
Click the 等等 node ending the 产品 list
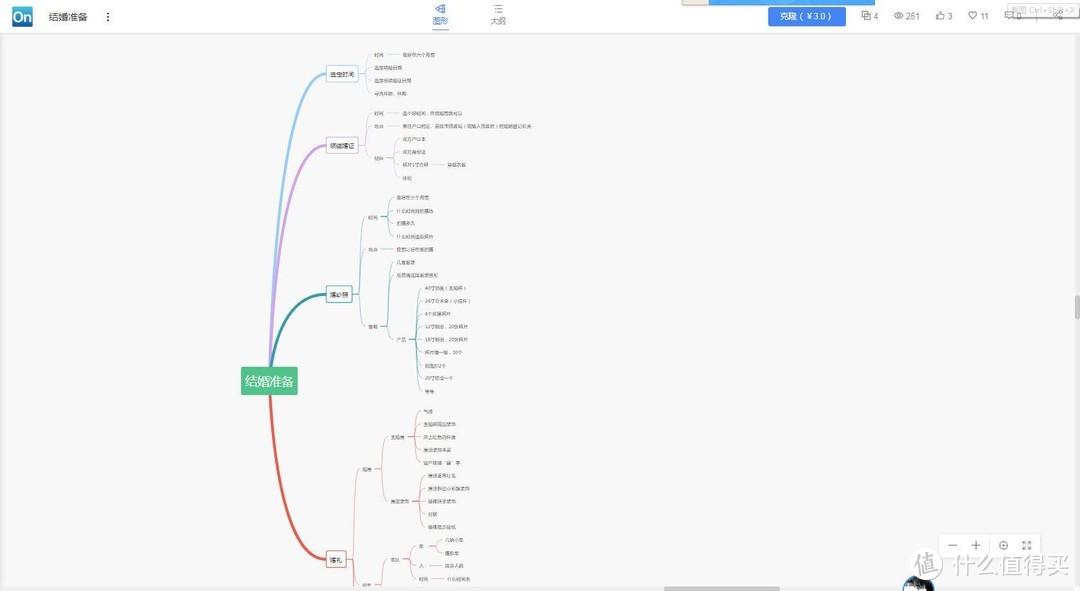tap(429, 391)
